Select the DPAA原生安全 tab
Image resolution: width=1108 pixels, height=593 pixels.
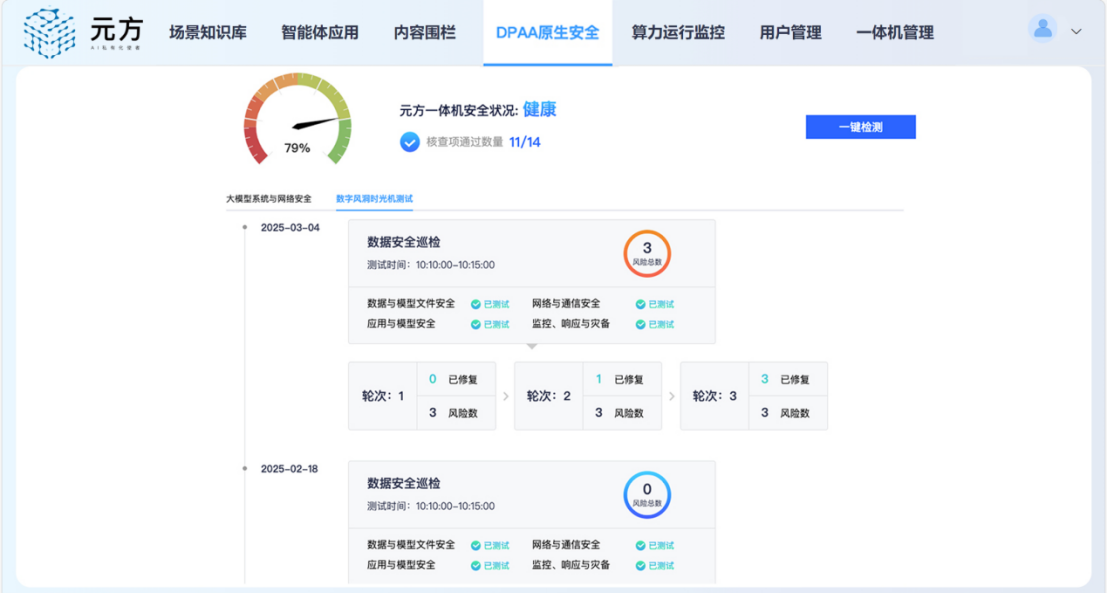click(x=548, y=33)
